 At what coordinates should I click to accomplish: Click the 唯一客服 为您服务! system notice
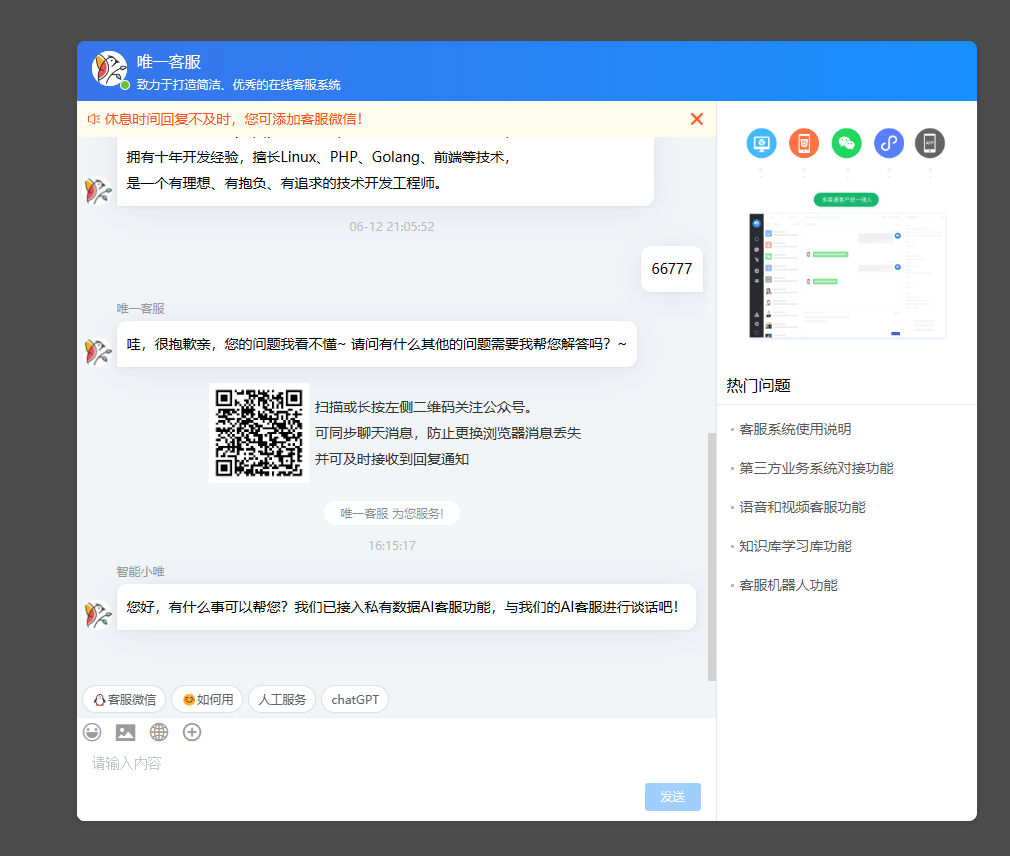click(x=392, y=513)
